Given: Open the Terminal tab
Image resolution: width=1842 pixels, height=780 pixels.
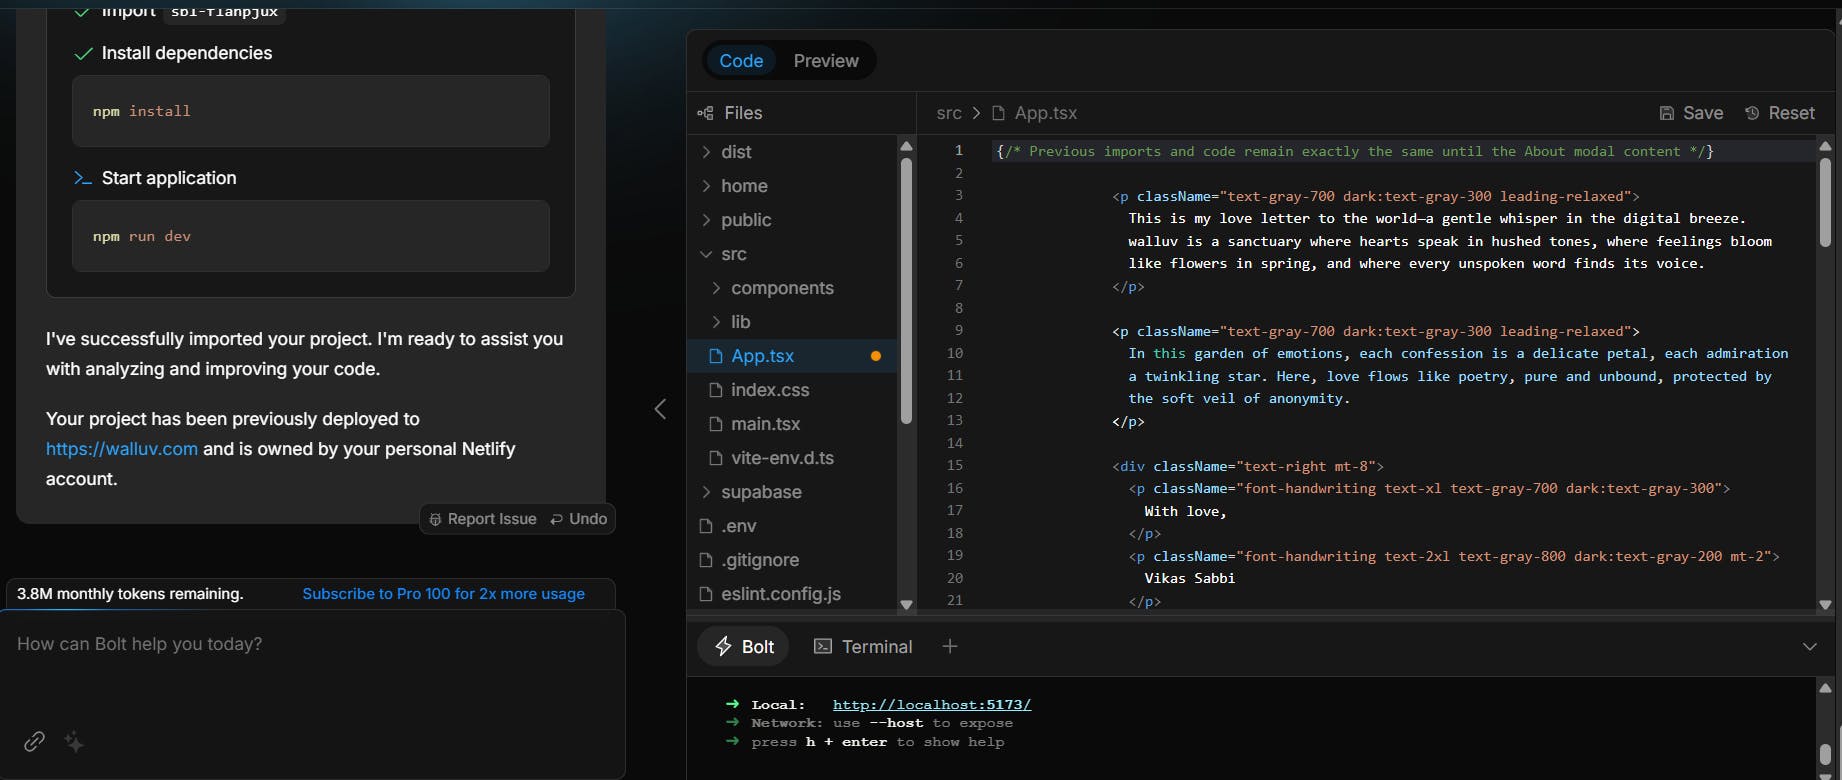Looking at the screenshot, I should [863, 647].
